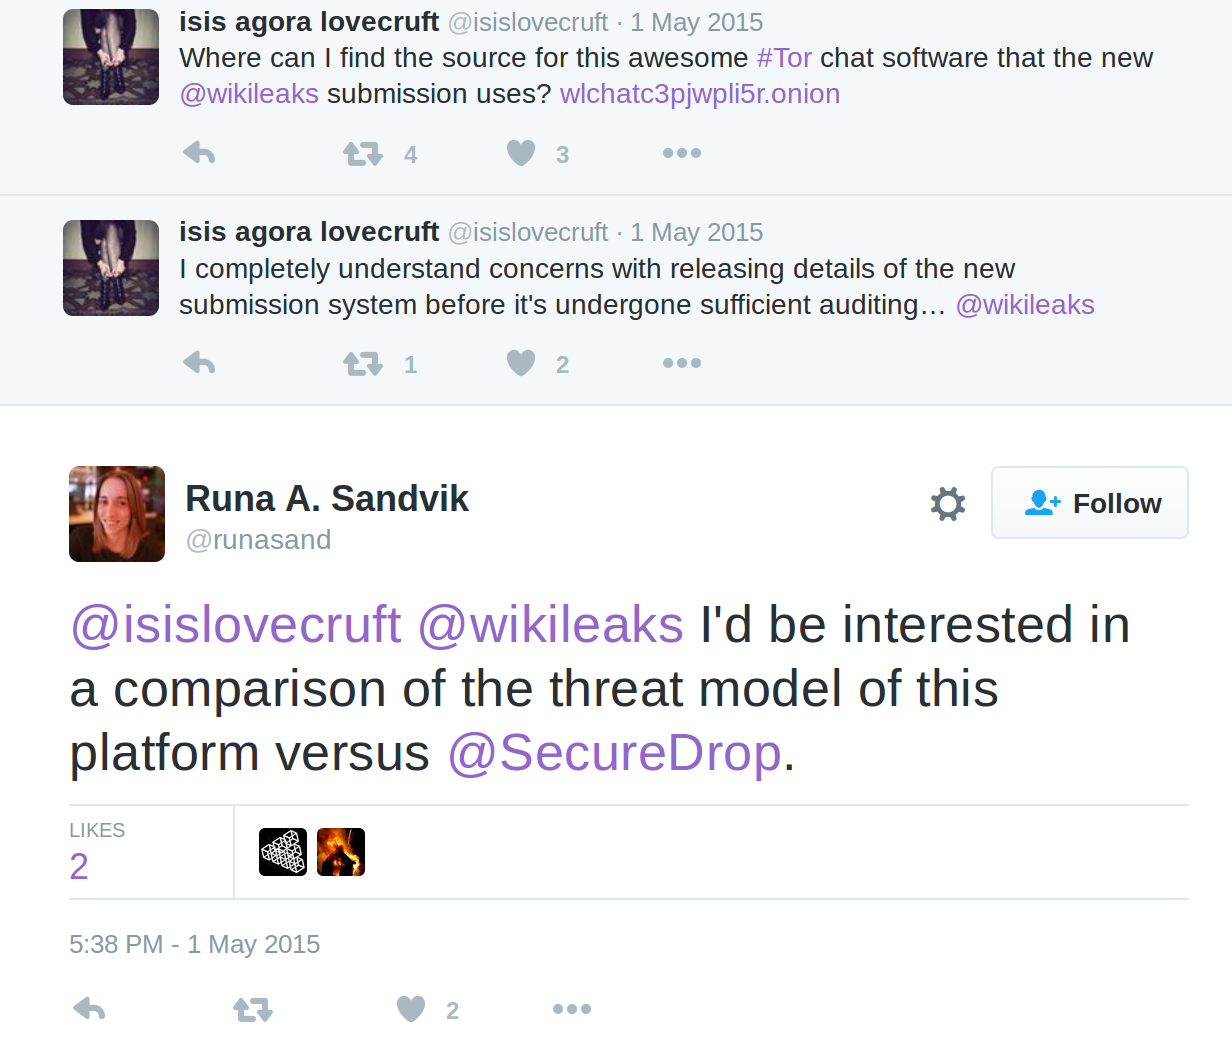Like the tweet with 2 likes by isislovecruft

(x=521, y=363)
